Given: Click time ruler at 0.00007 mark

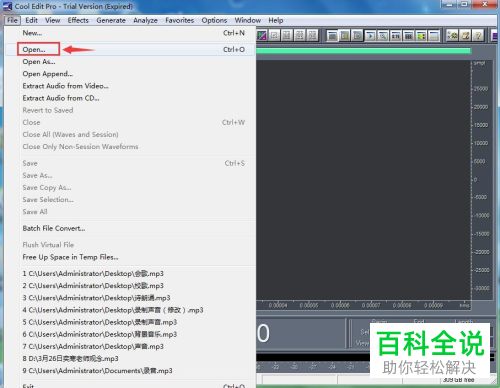Looking at the screenshot, I should 371,305.
